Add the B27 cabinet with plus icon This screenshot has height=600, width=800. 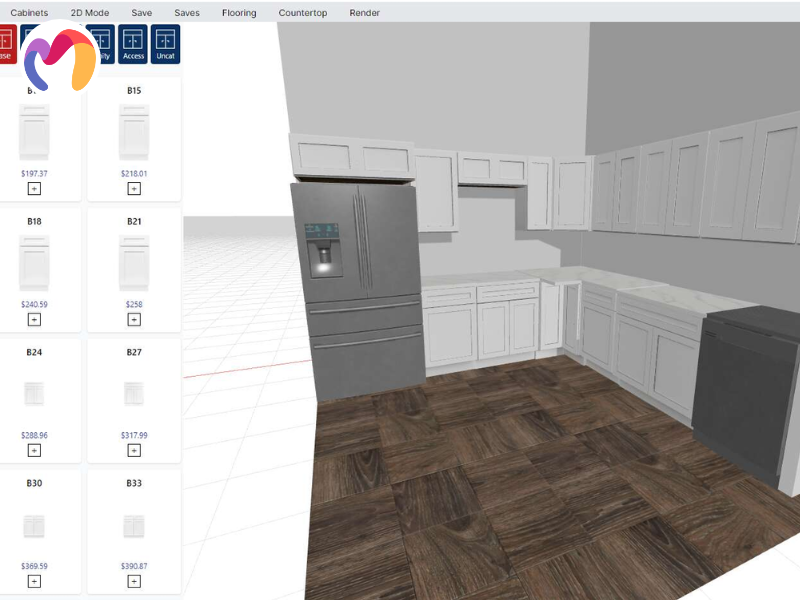coord(134,450)
